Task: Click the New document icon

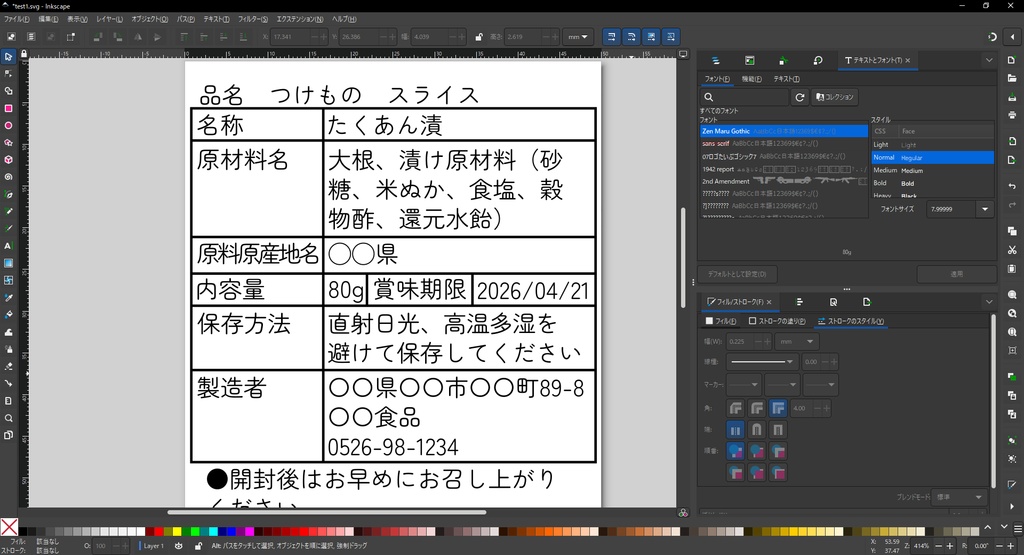Action: click(x=1012, y=60)
